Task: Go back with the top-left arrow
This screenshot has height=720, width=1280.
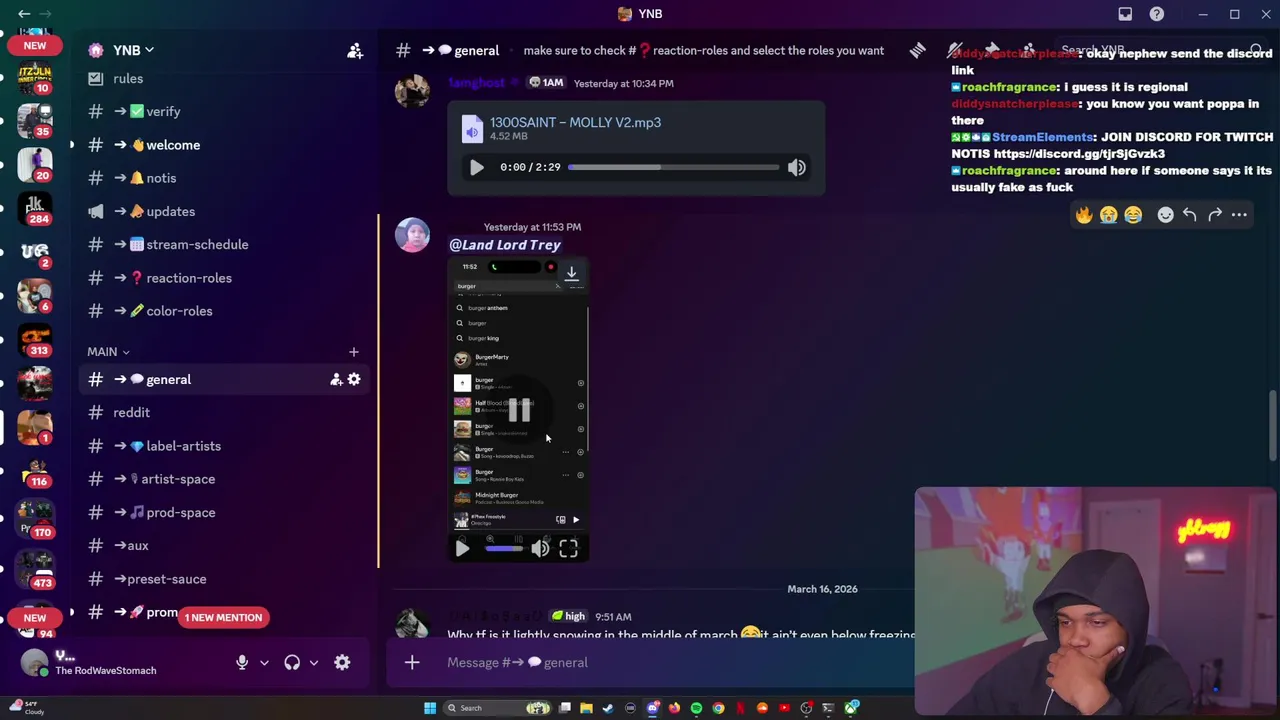Action: click(x=24, y=14)
